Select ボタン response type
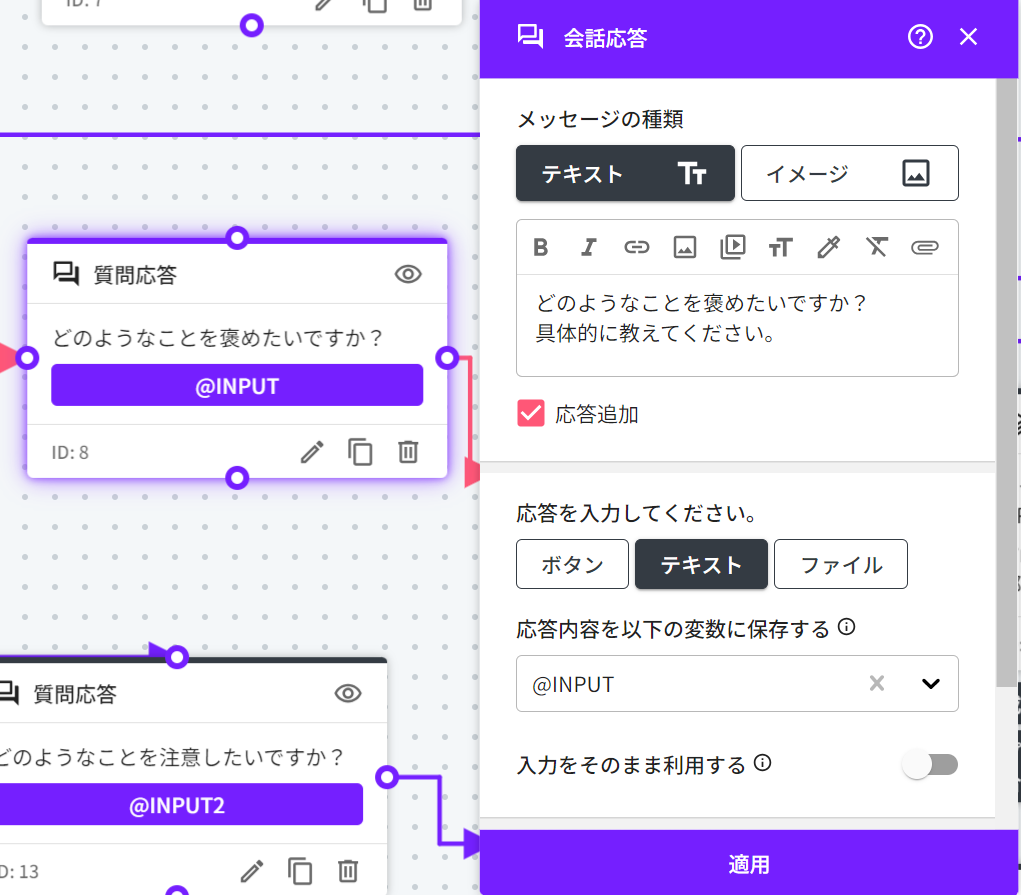This screenshot has width=1021, height=895. point(572,565)
